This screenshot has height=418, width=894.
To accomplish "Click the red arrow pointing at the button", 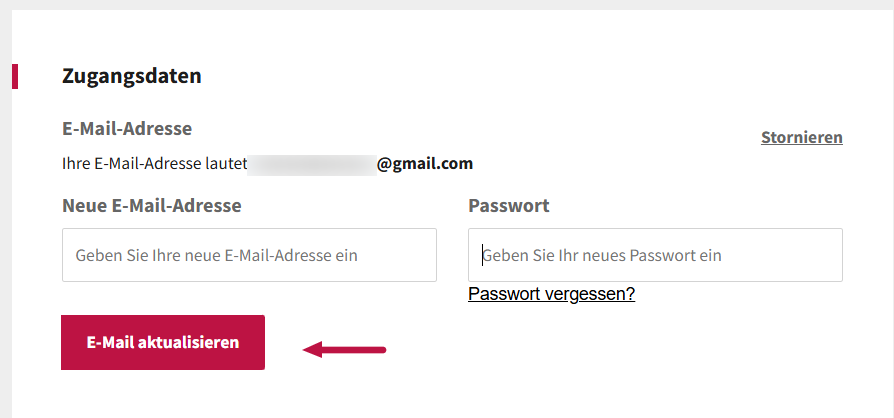I will [344, 349].
